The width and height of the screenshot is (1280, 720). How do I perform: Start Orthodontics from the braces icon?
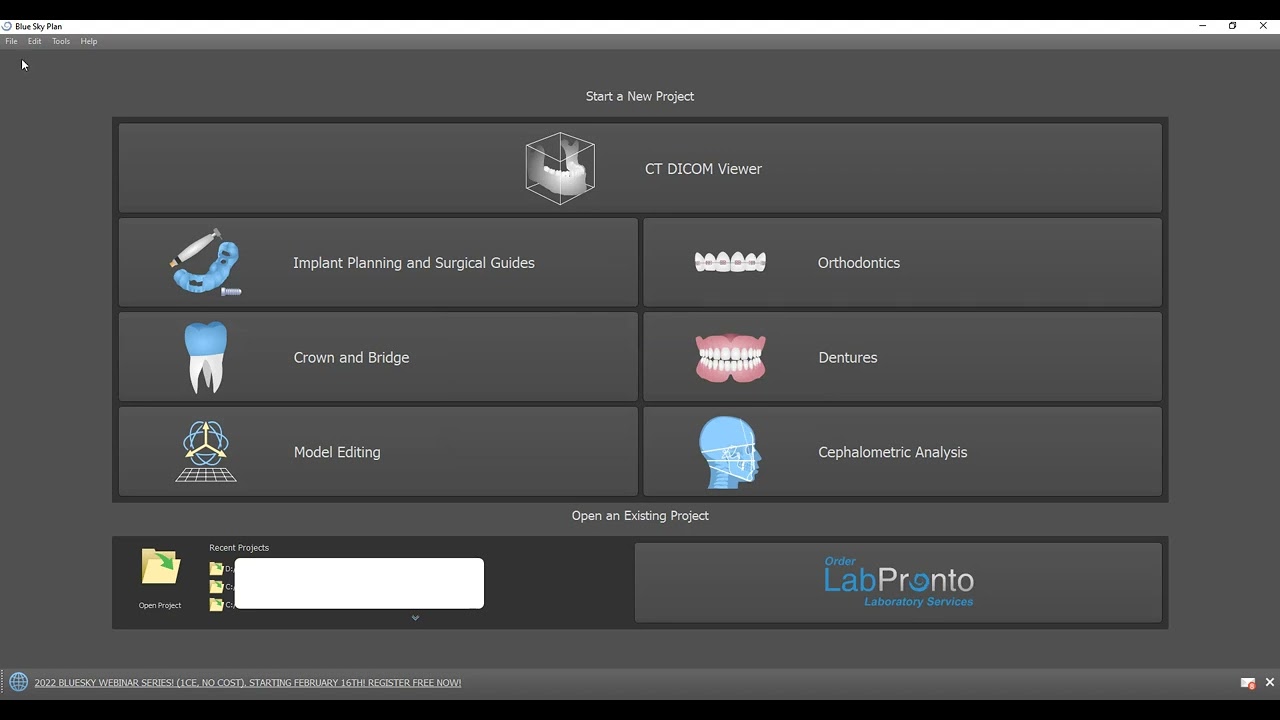click(730, 262)
